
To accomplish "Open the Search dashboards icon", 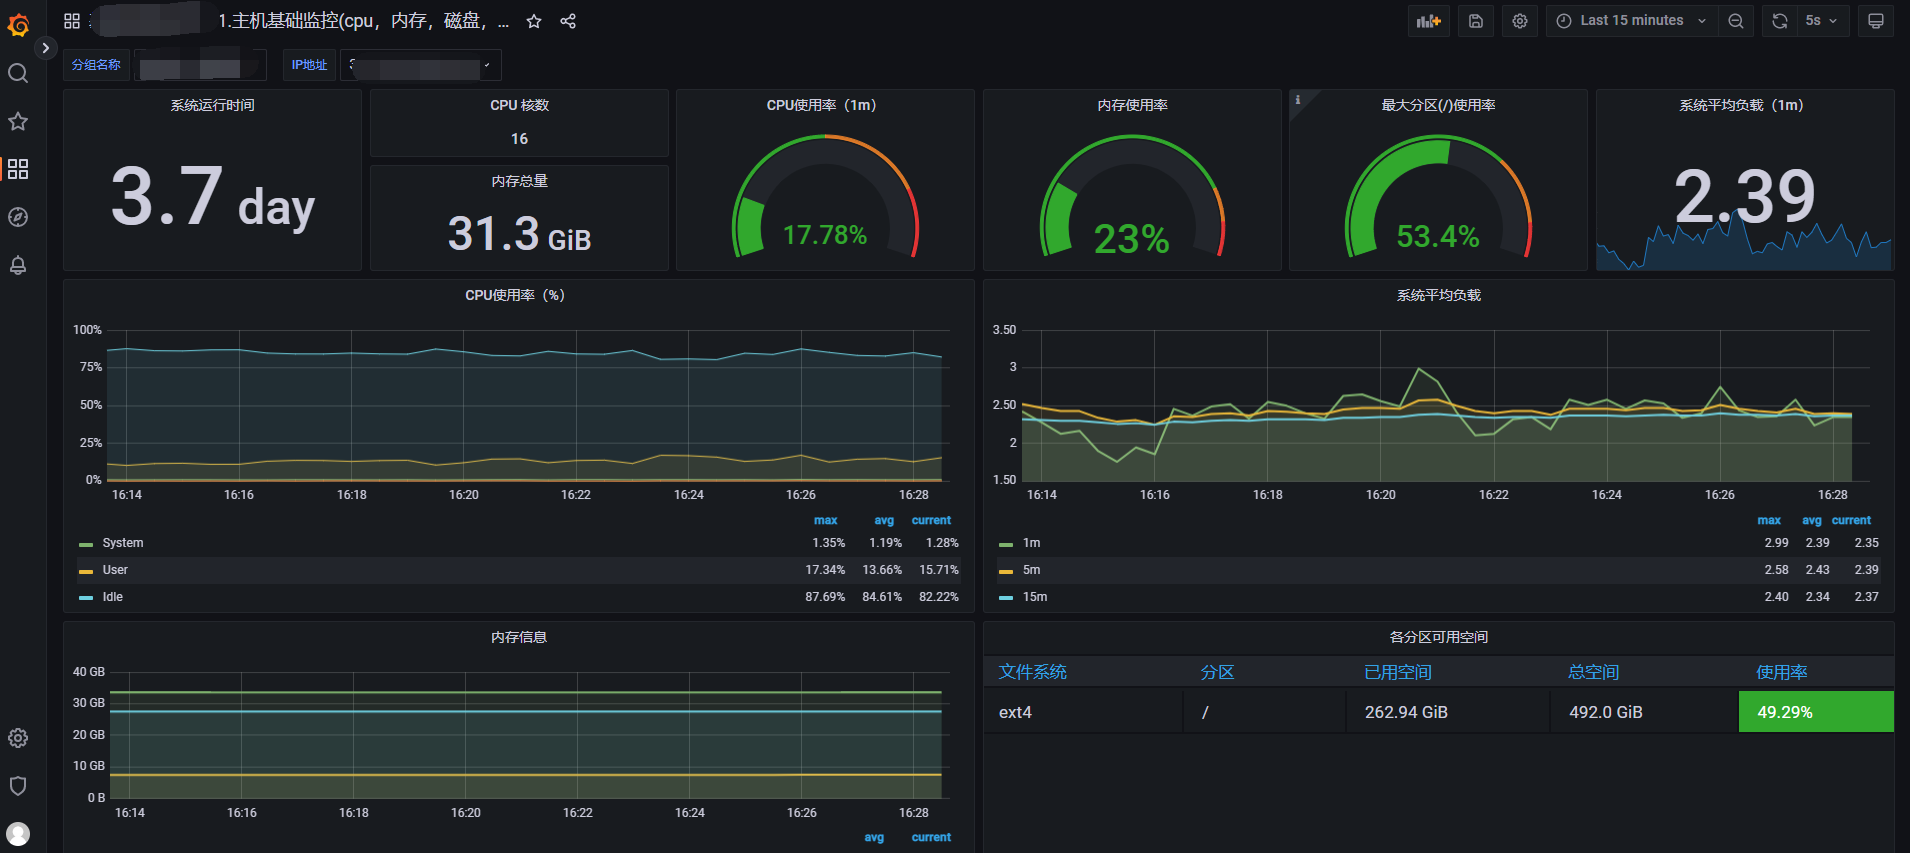I will click(x=18, y=73).
